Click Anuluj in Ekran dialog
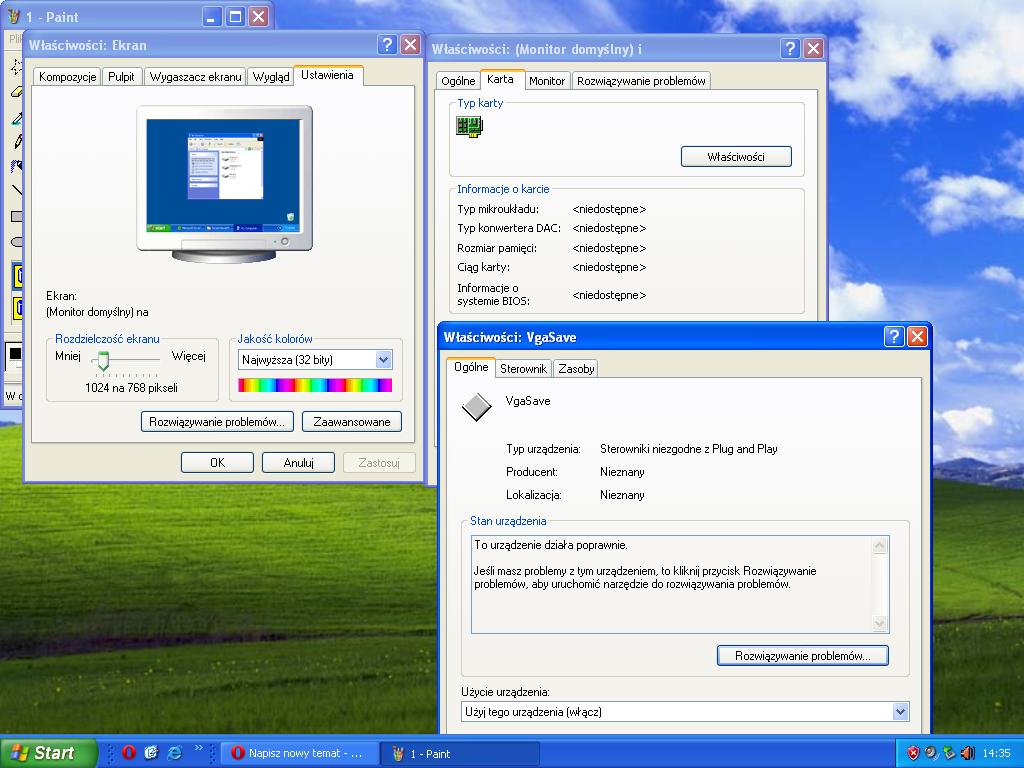 [x=298, y=462]
